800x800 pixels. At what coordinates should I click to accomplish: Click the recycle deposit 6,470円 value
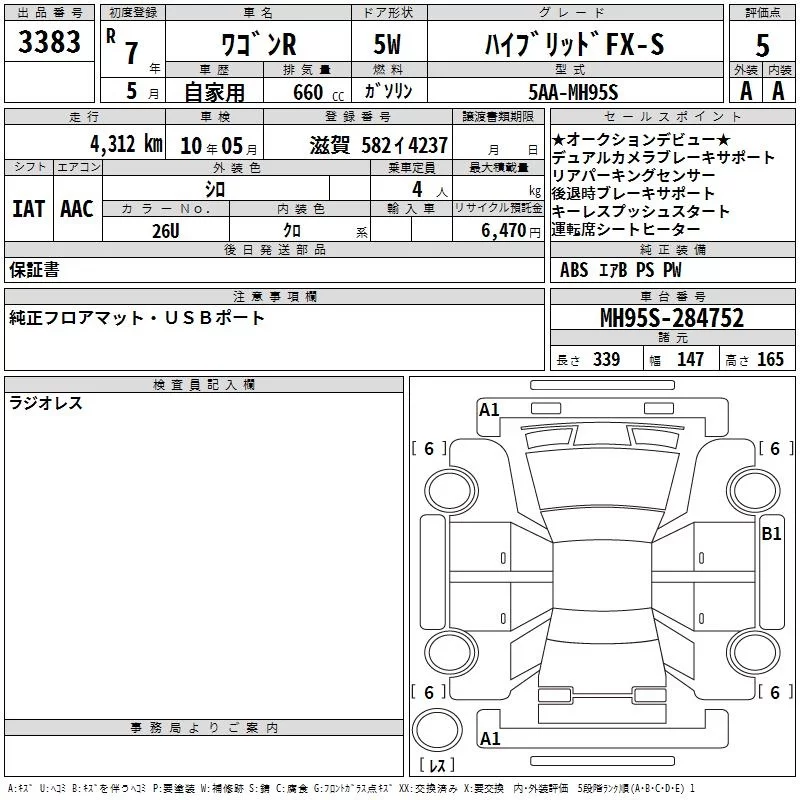(x=511, y=230)
